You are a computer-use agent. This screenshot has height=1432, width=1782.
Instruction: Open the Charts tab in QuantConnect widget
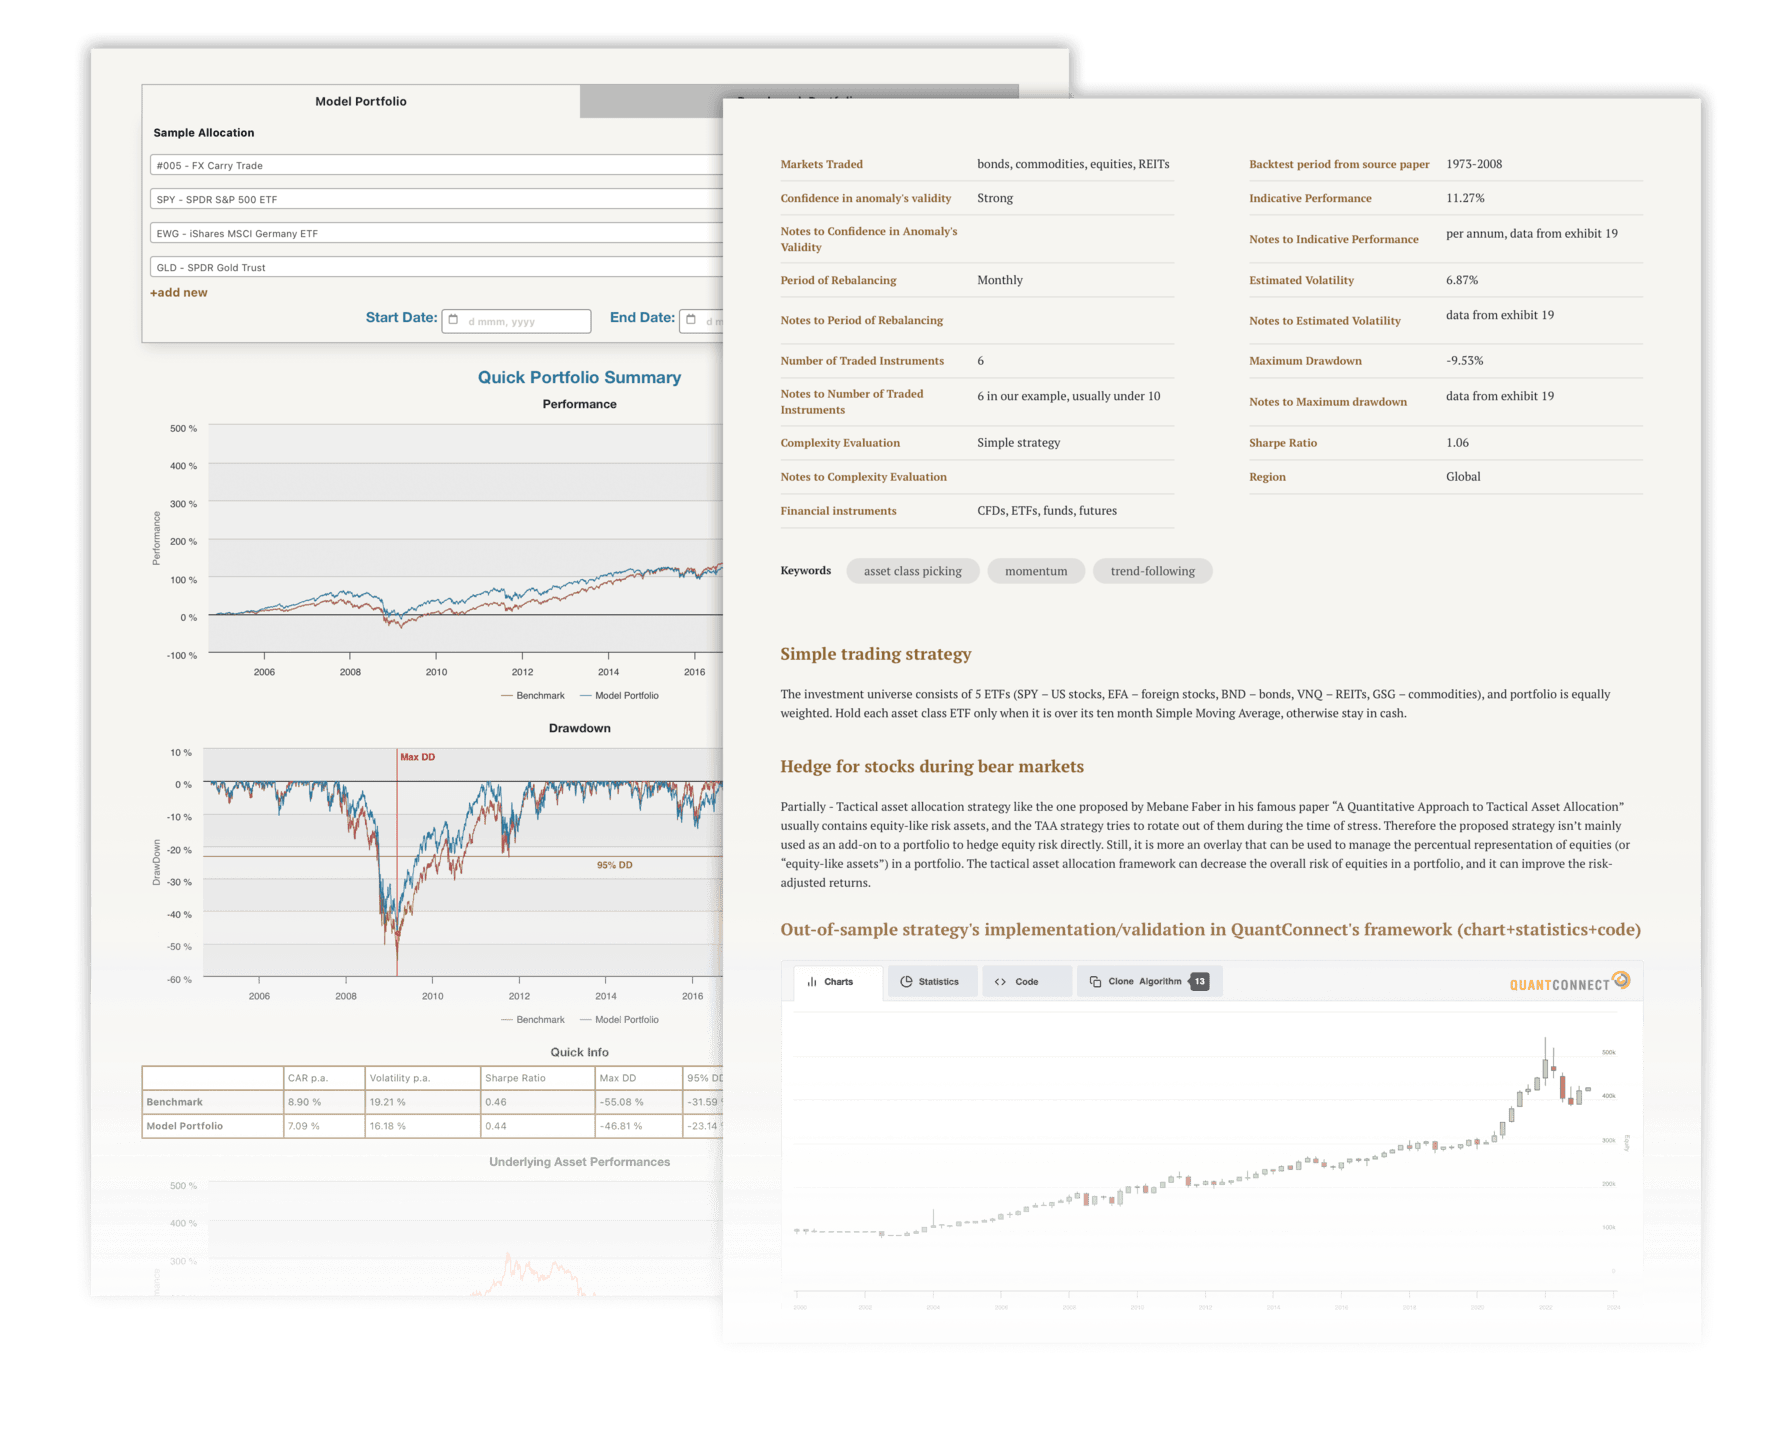[838, 982]
